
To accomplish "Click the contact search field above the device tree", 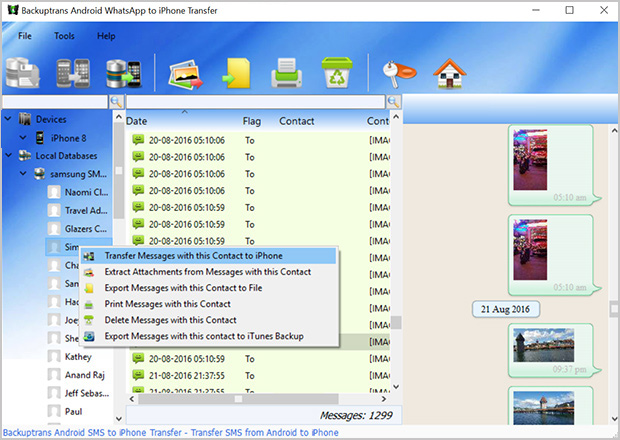I will pyautogui.click(x=54, y=102).
